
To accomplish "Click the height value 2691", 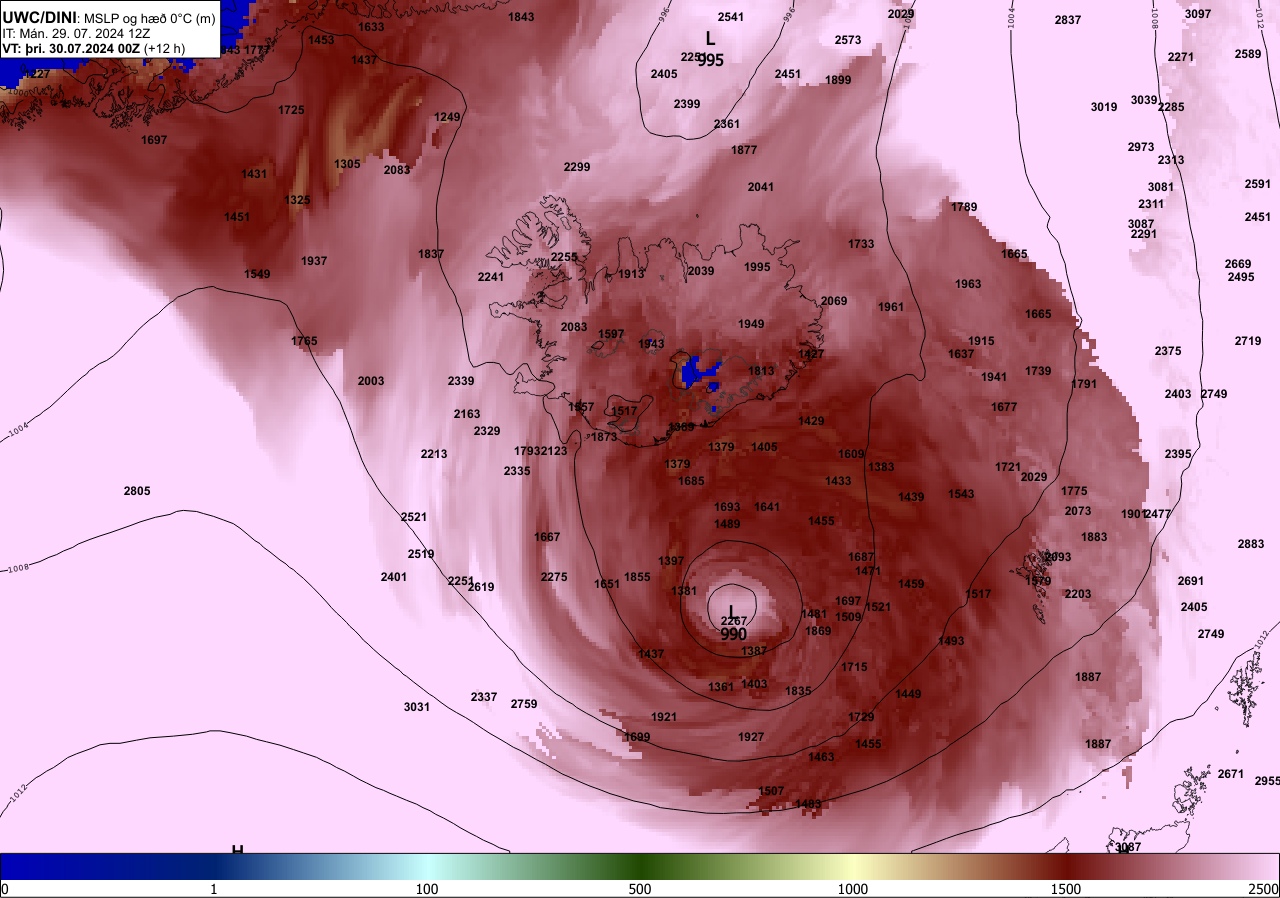I will pyautogui.click(x=1191, y=581).
